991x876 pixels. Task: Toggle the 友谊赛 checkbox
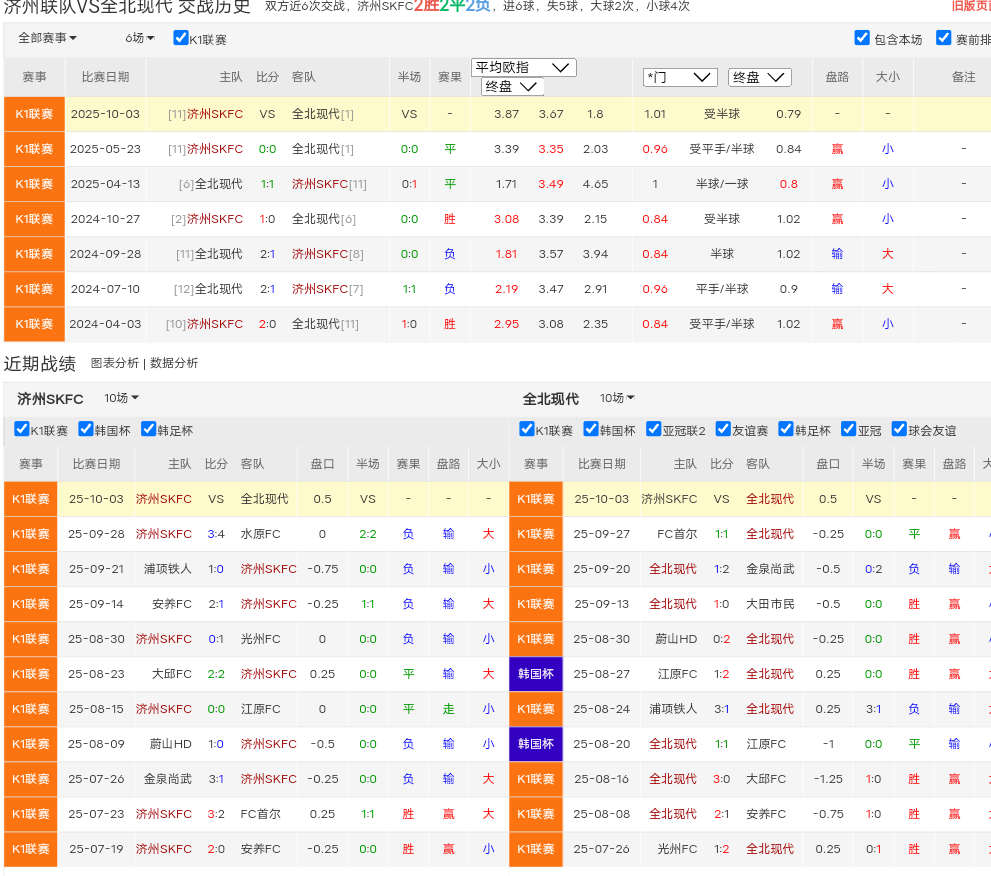coord(723,429)
